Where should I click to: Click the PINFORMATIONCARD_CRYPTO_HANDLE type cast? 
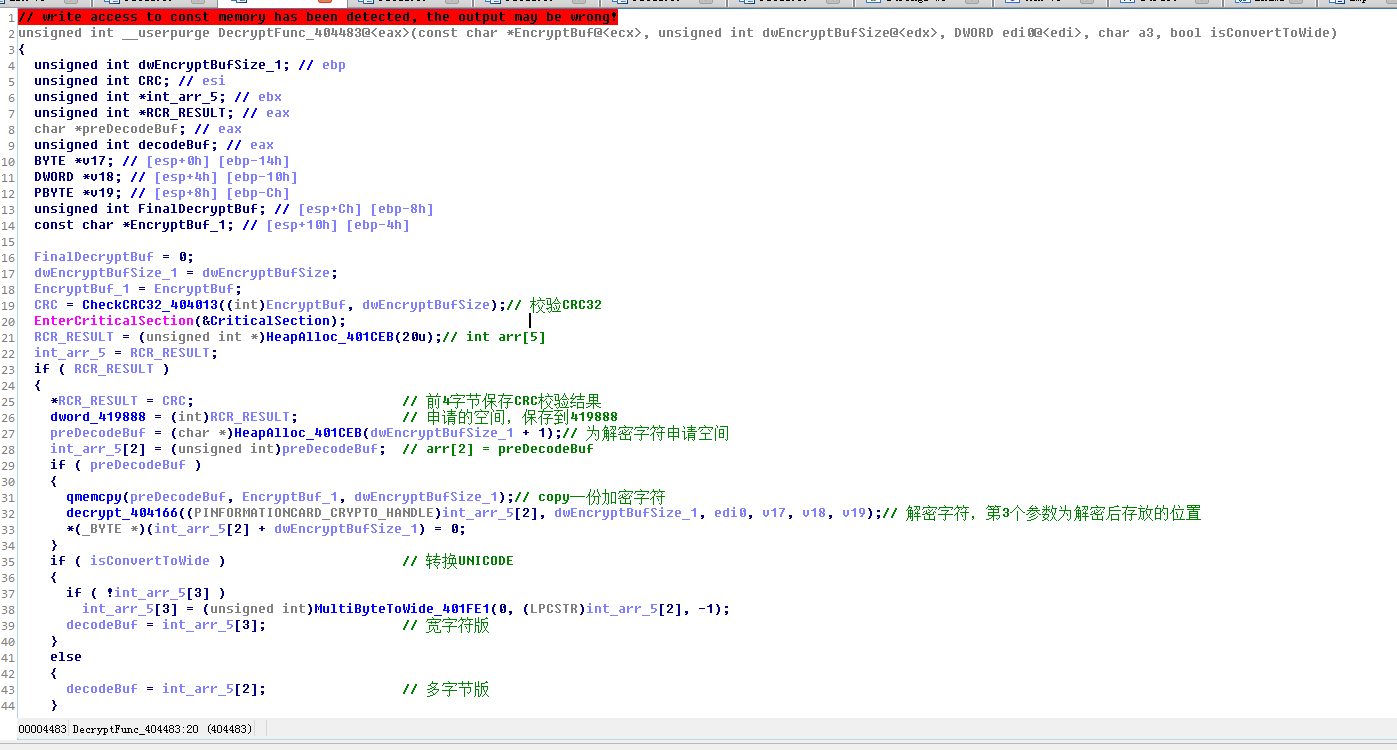313,513
